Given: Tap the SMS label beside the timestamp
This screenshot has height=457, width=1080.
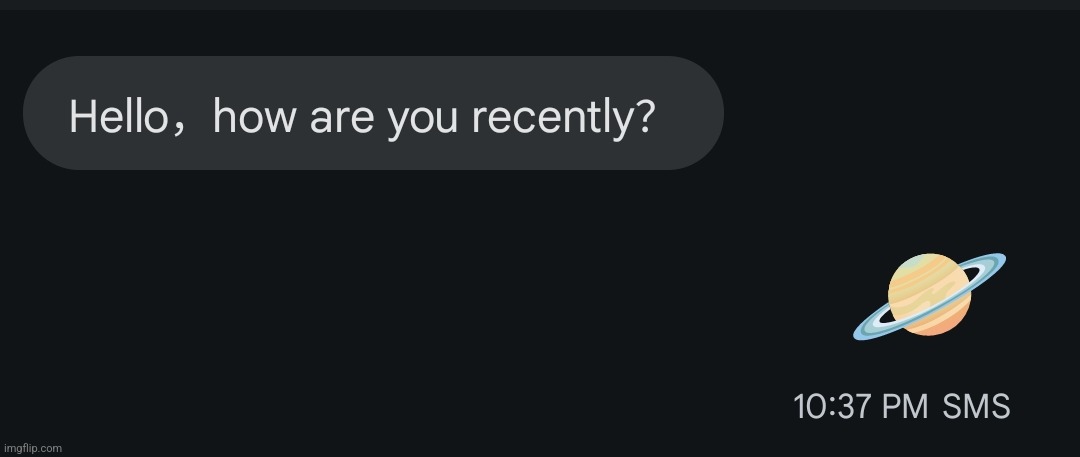Looking at the screenshot, I should (x=976, y=407).
